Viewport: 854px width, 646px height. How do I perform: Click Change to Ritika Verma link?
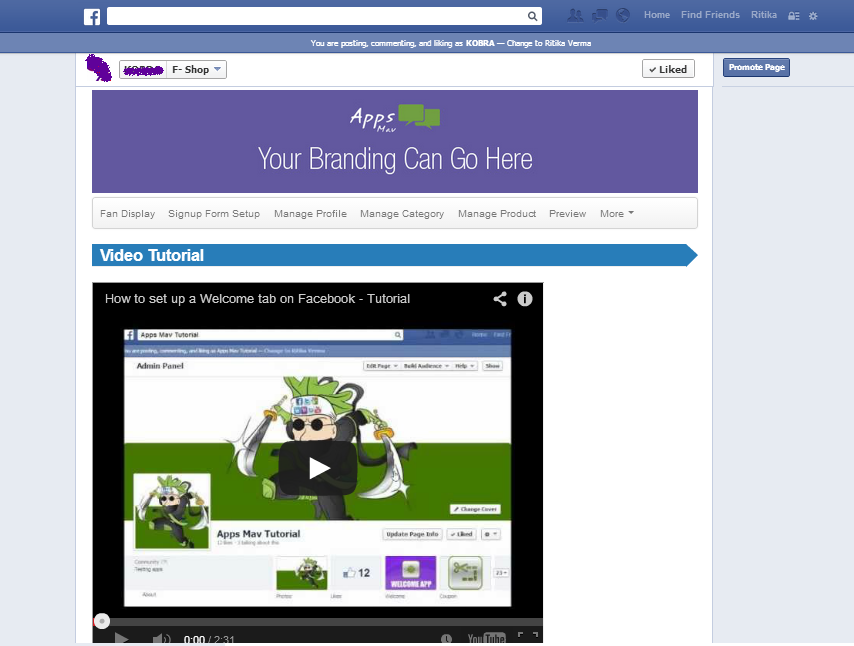pyautogui.click(x=548, y=43)
